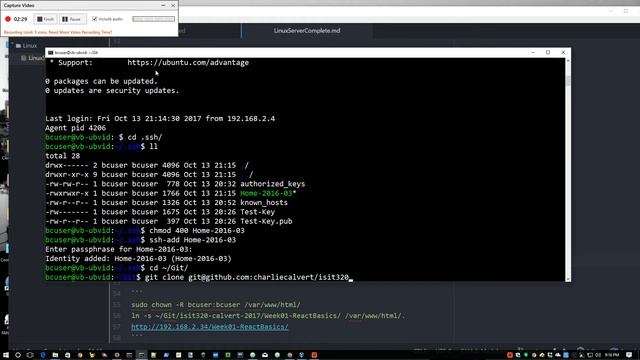Image resolution: width=640 pixels, height=360 pixels.
Task: Pause the video capture
Action: click(73, 19)
